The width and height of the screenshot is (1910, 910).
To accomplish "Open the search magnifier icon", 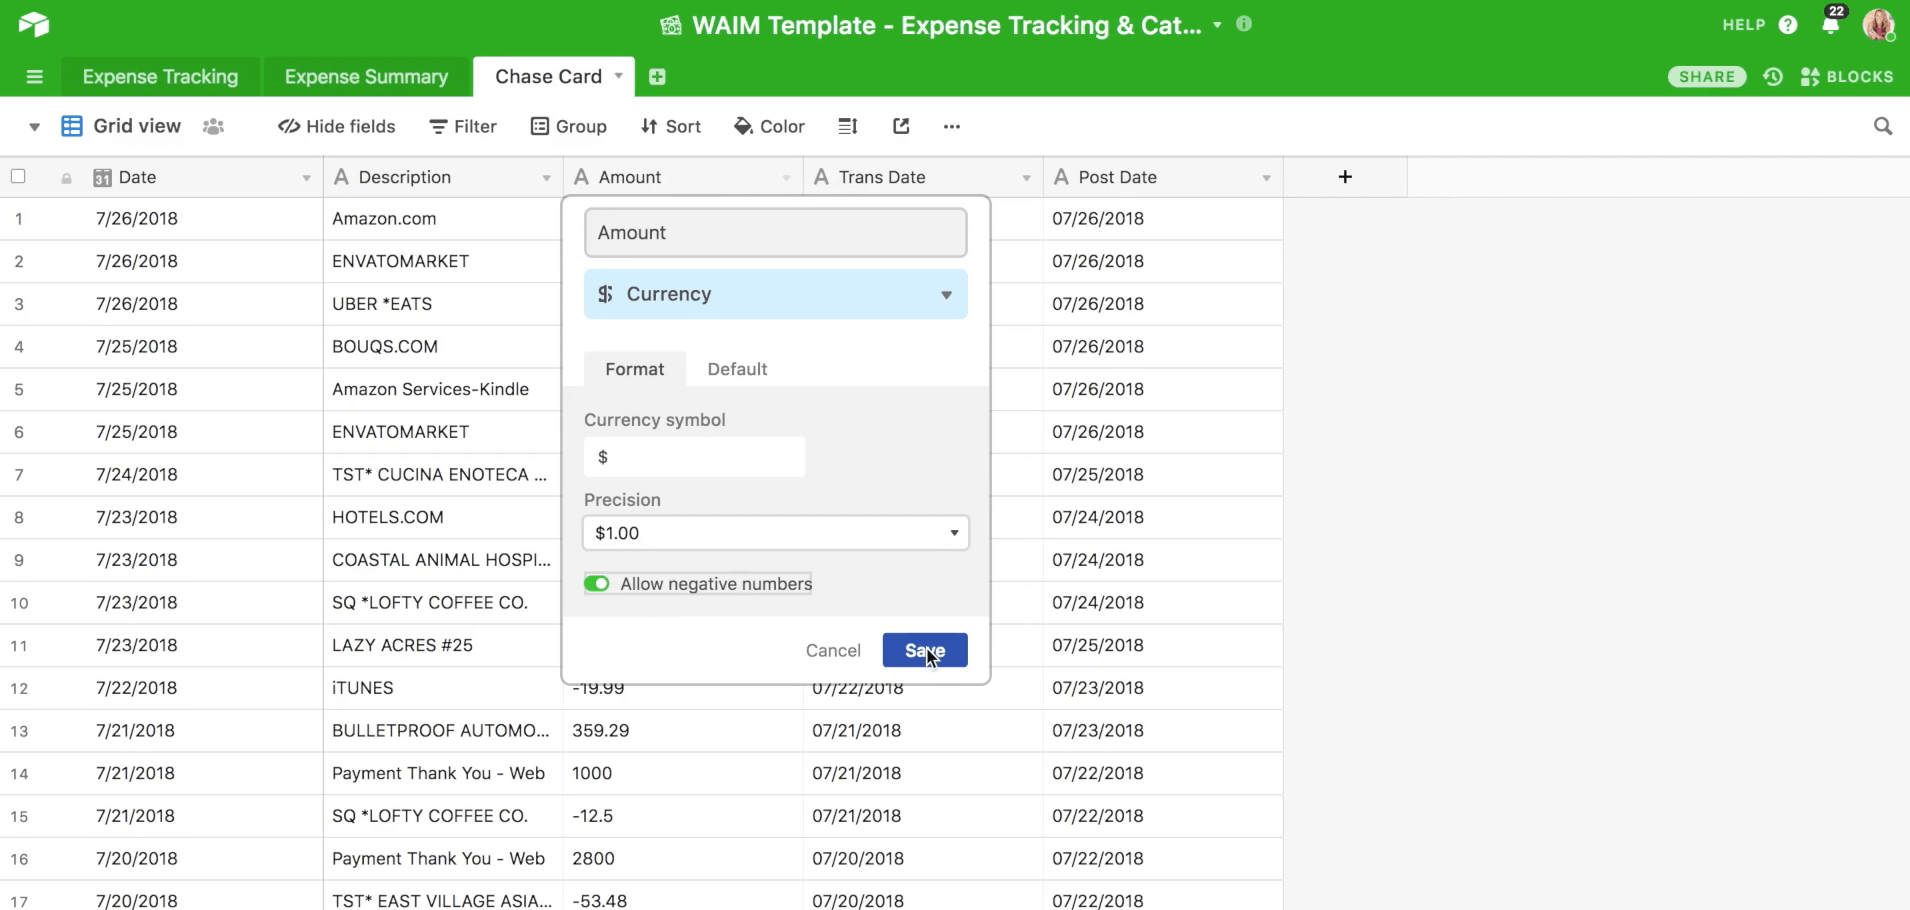I will point(1882,126).
